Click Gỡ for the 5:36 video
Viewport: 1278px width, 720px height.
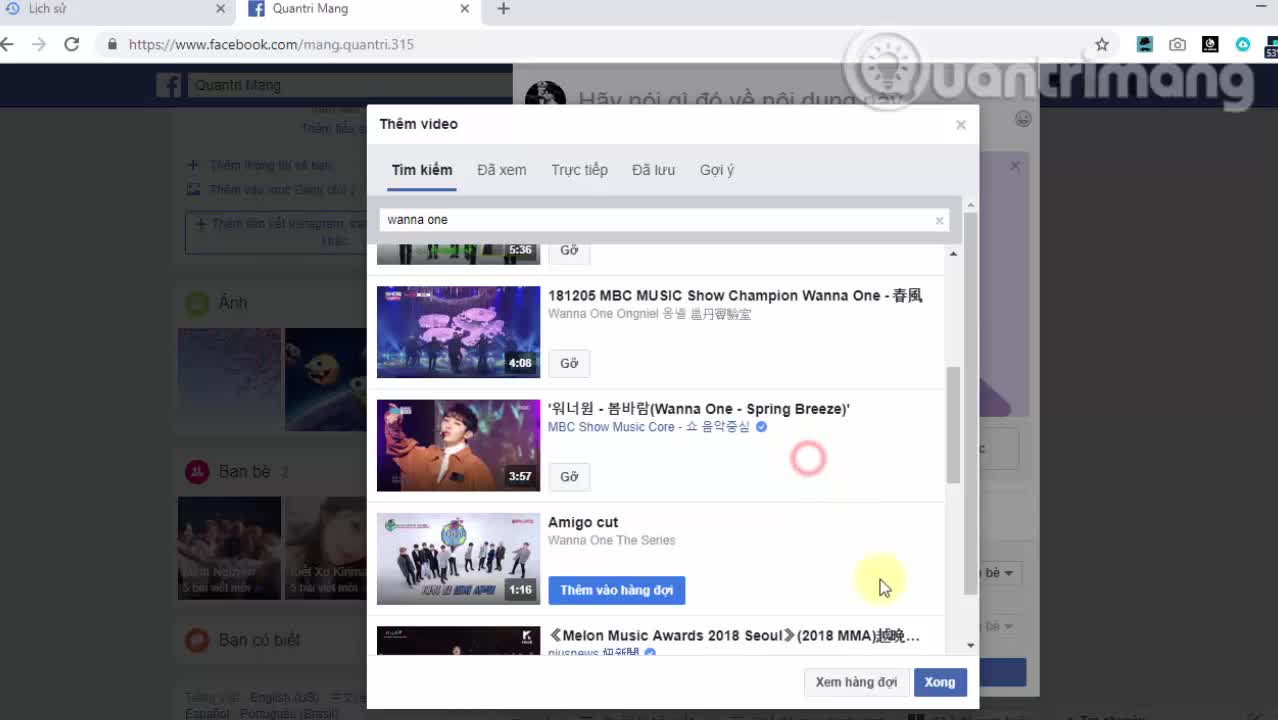point(569,250)
